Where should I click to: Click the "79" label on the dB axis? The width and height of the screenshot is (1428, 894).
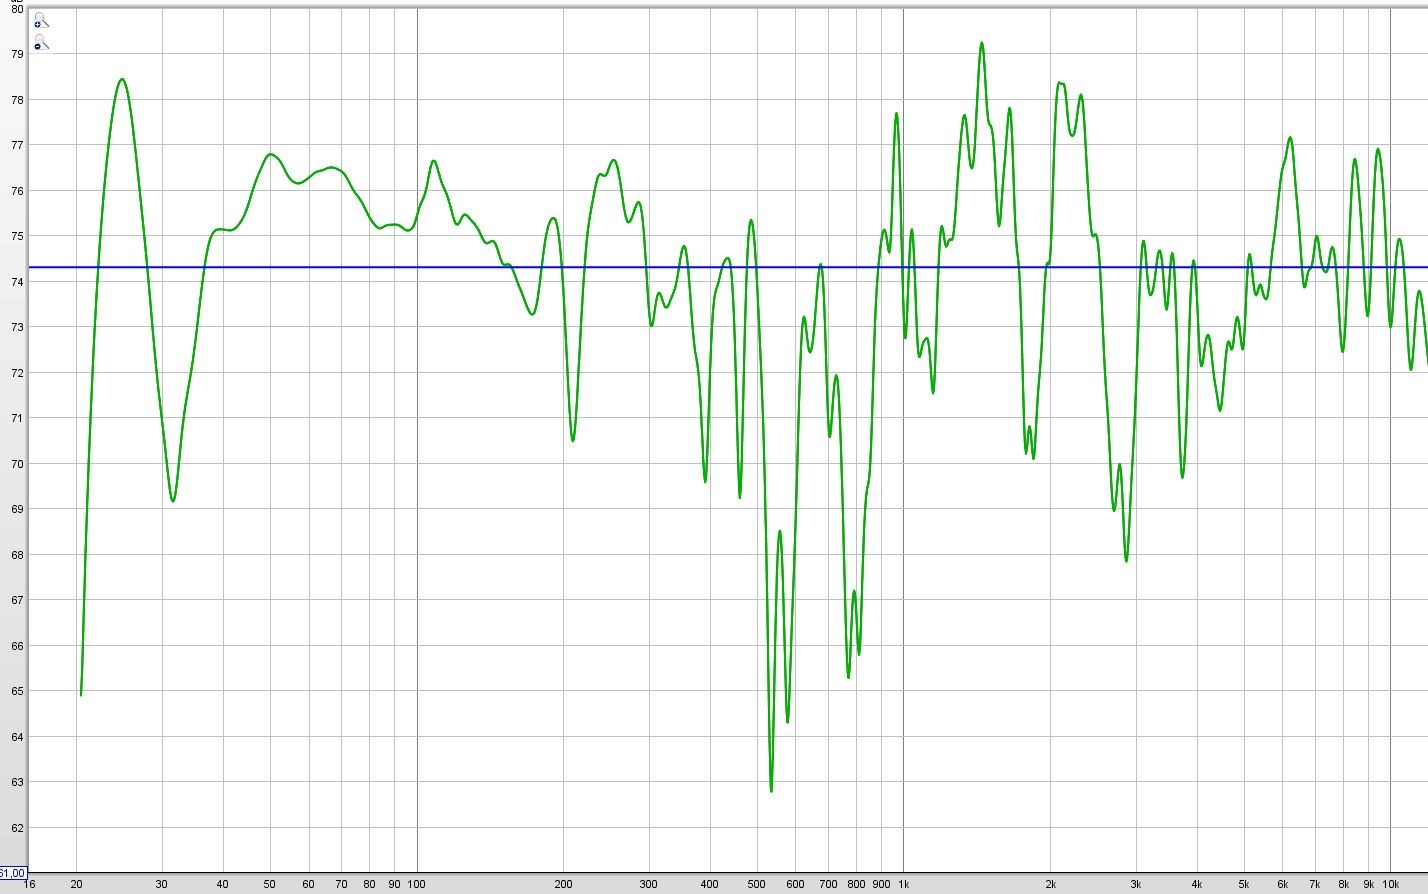(17, 54)
